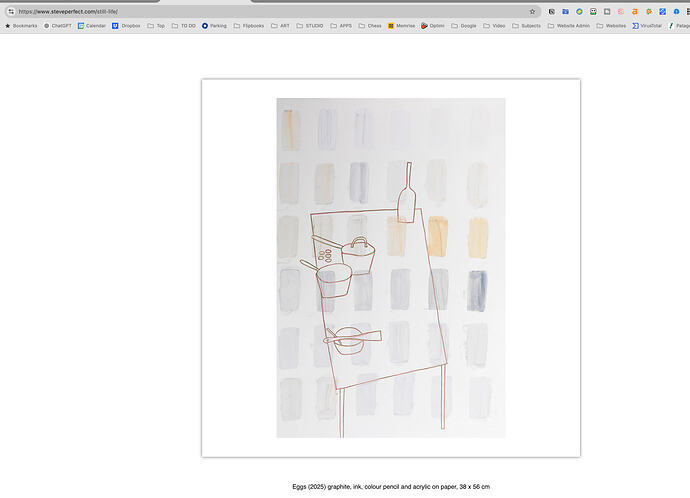This screenshot has width=690, height=498.
Task: Expand the Flipbooks bookmarks folder
Action: point(249,26)
